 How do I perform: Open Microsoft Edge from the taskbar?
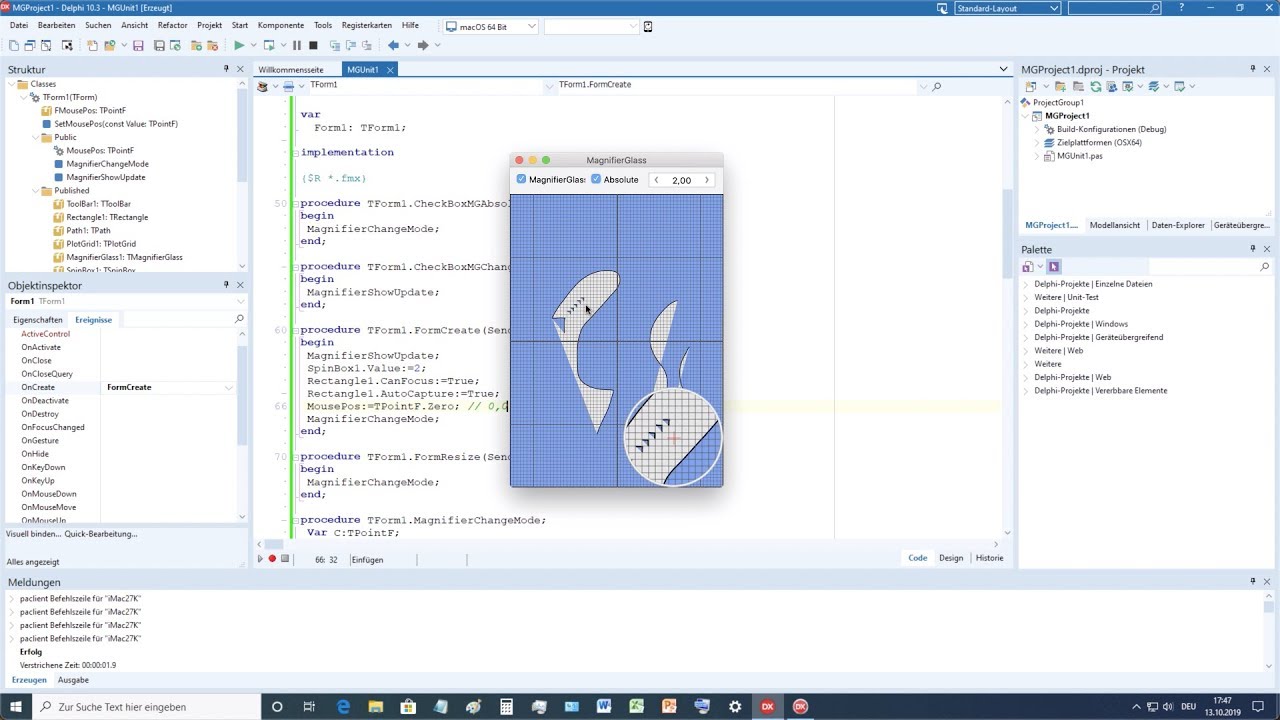[344, 707]
